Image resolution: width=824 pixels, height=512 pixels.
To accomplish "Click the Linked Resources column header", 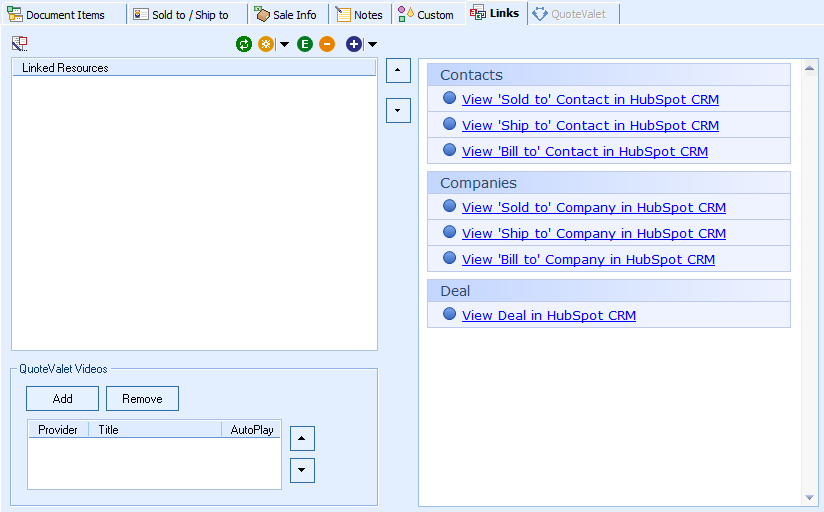I will coord(194,68).
